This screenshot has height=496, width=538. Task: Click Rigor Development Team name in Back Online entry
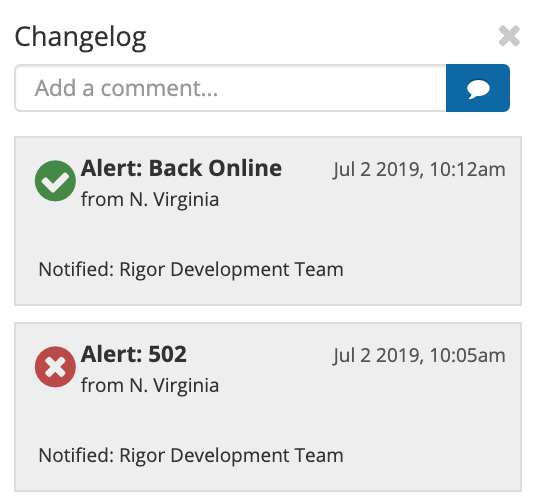[231, 270]
